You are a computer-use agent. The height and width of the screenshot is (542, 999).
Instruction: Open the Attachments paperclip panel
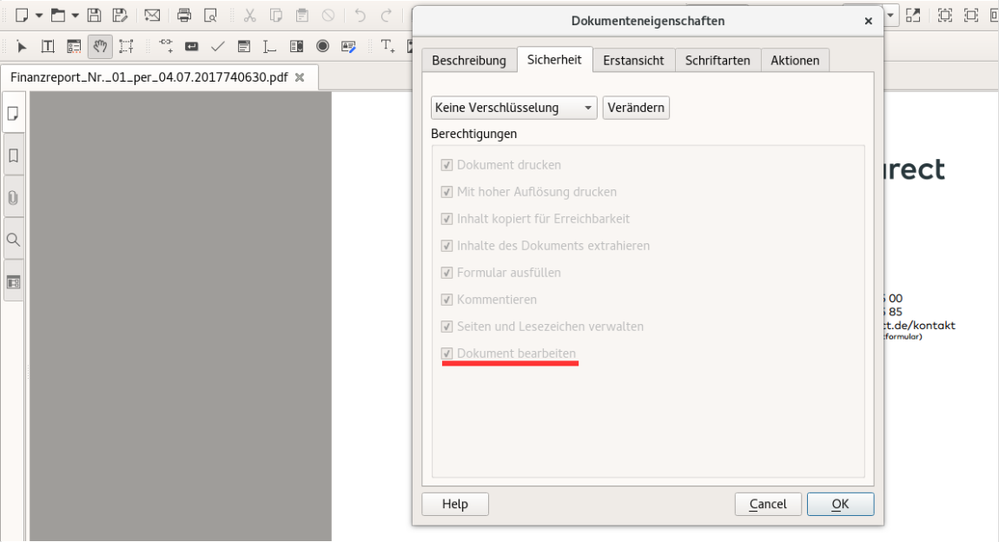tap(14, 198)
